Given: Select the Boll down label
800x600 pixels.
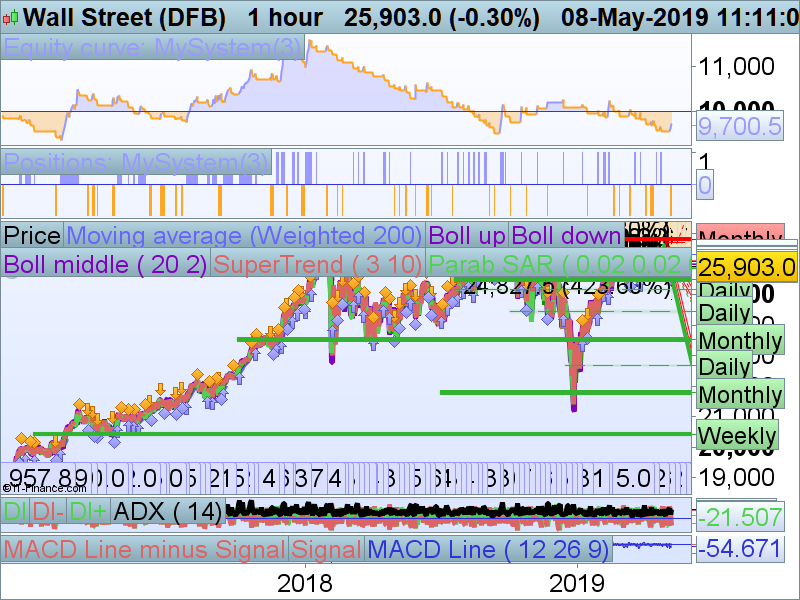Looking at the screenshot, I should pos(566,236).
